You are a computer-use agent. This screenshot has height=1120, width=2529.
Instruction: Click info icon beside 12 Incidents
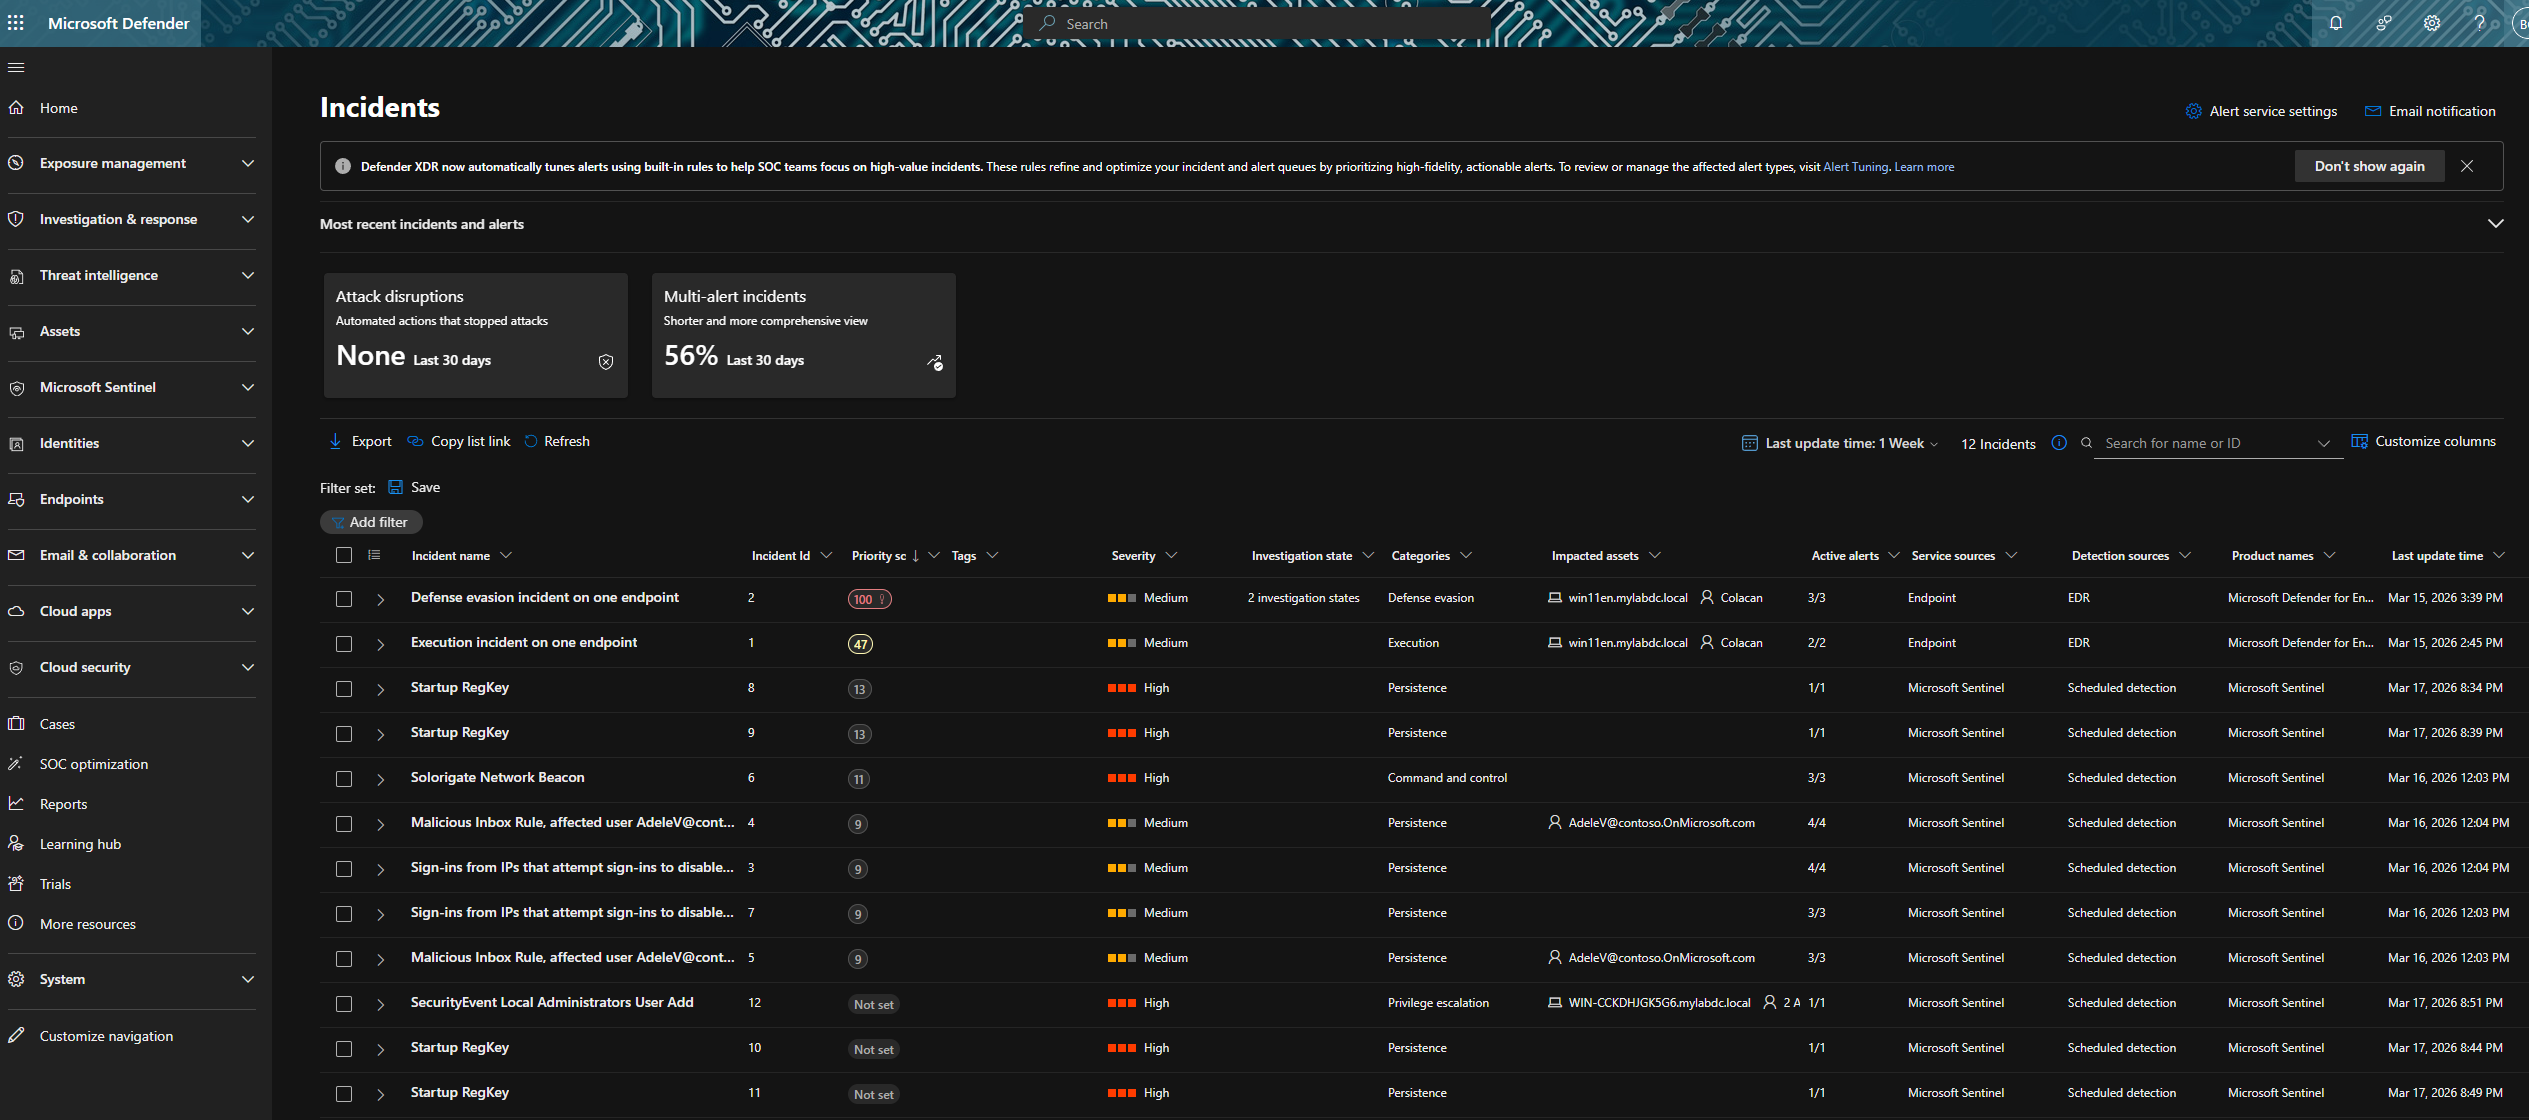pos(2059,443)
